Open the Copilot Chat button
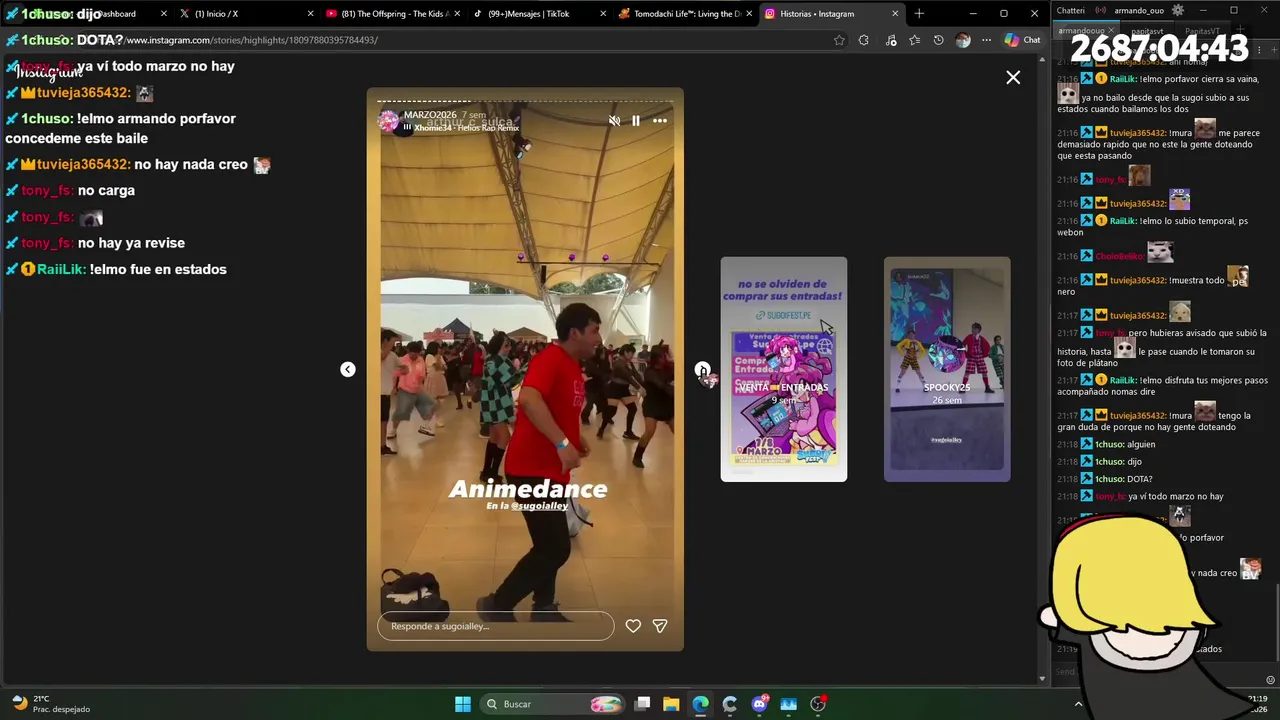 point(1023,40)
